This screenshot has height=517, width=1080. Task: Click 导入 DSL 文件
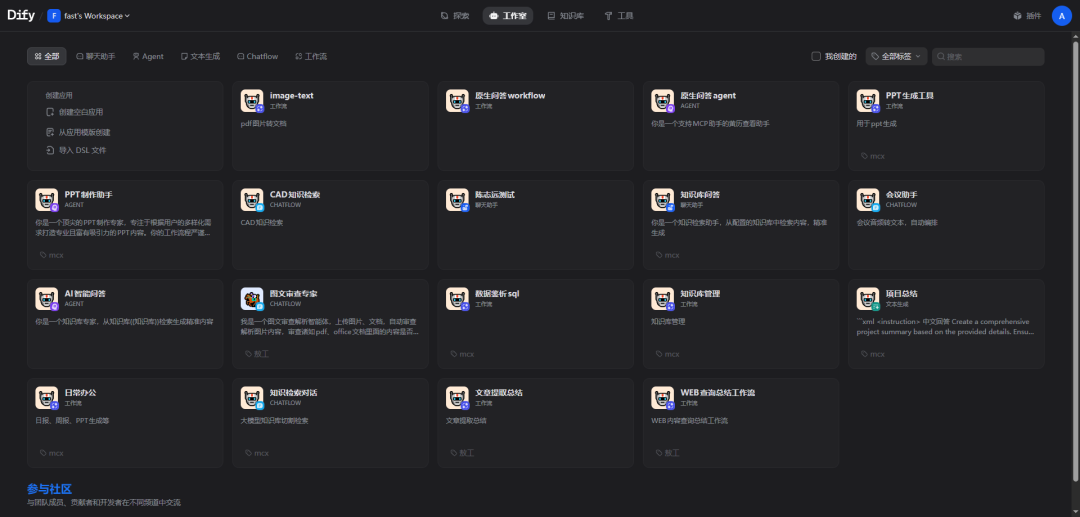76,150
